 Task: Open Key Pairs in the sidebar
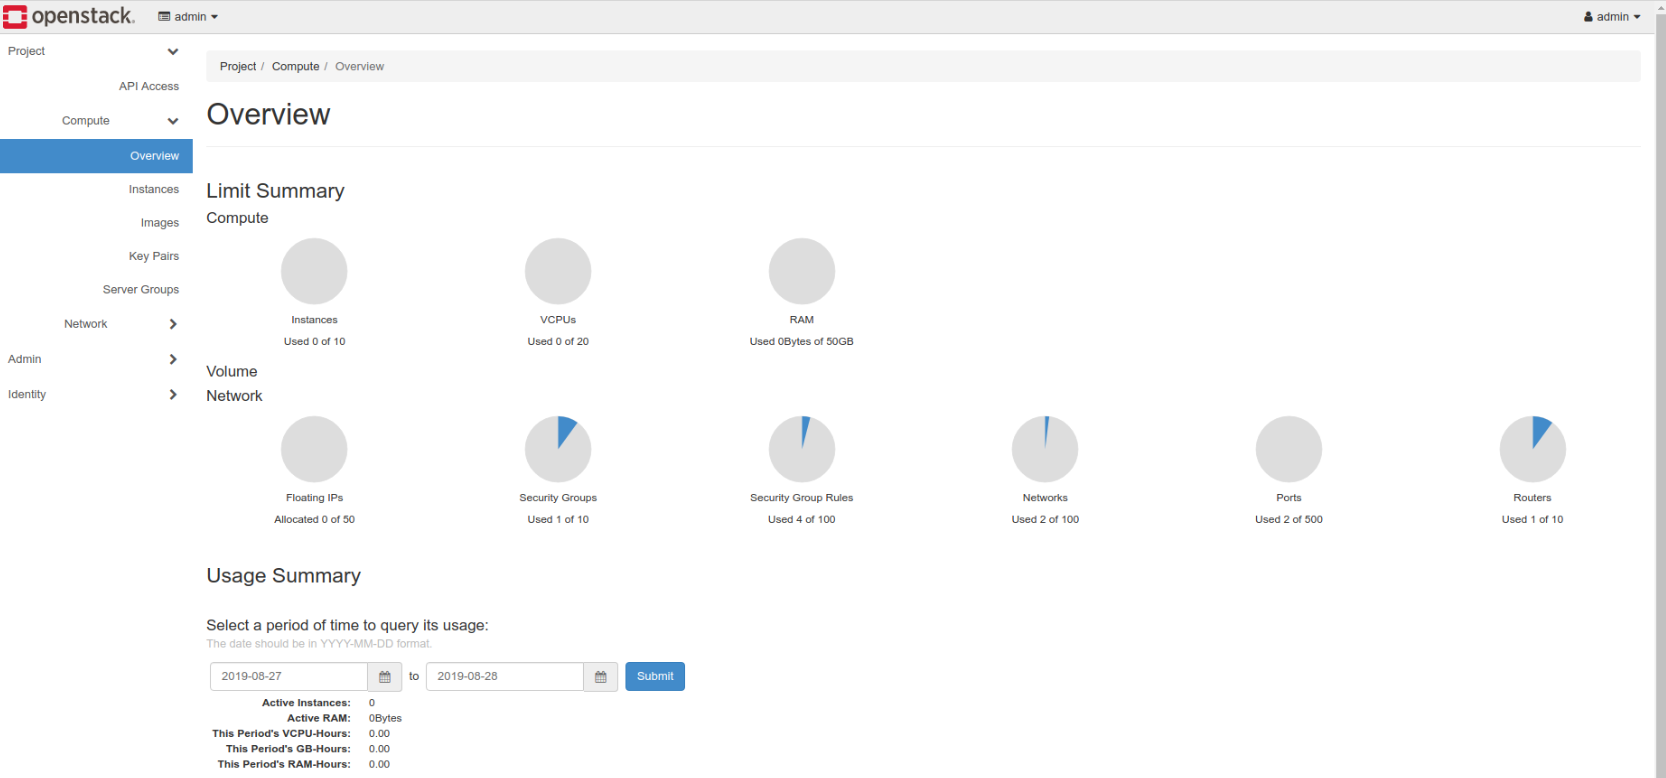153,256
